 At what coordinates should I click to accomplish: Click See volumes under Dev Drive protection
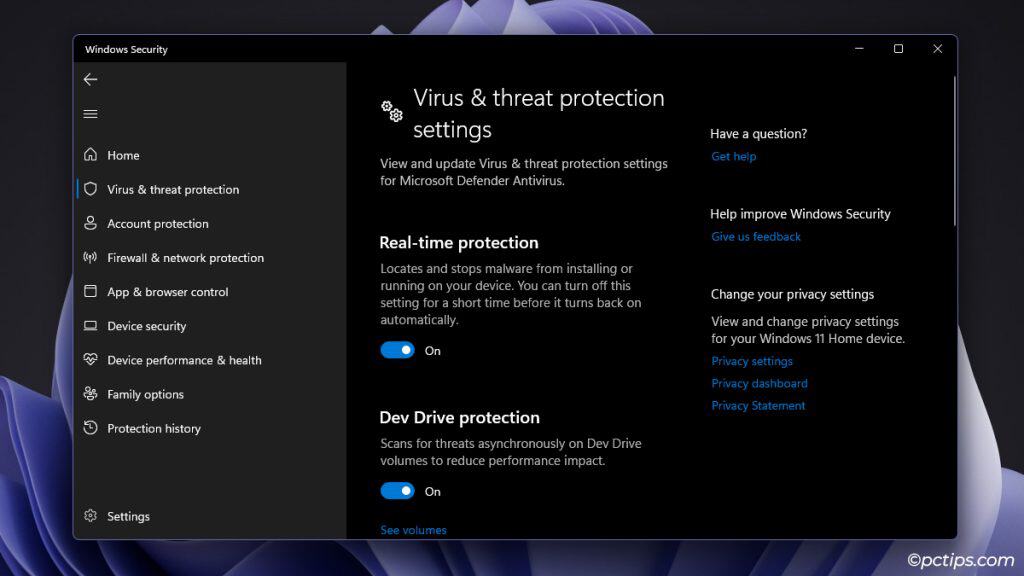(x=413, y=530)
